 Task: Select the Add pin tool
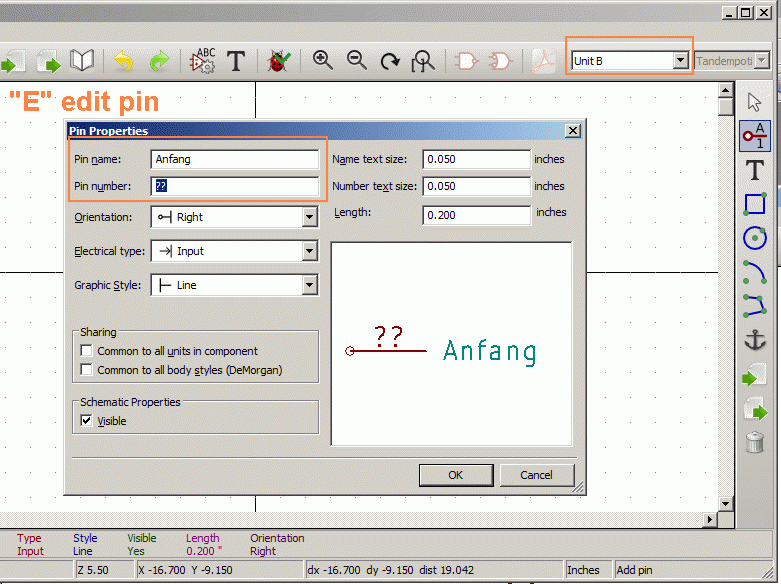755,136
